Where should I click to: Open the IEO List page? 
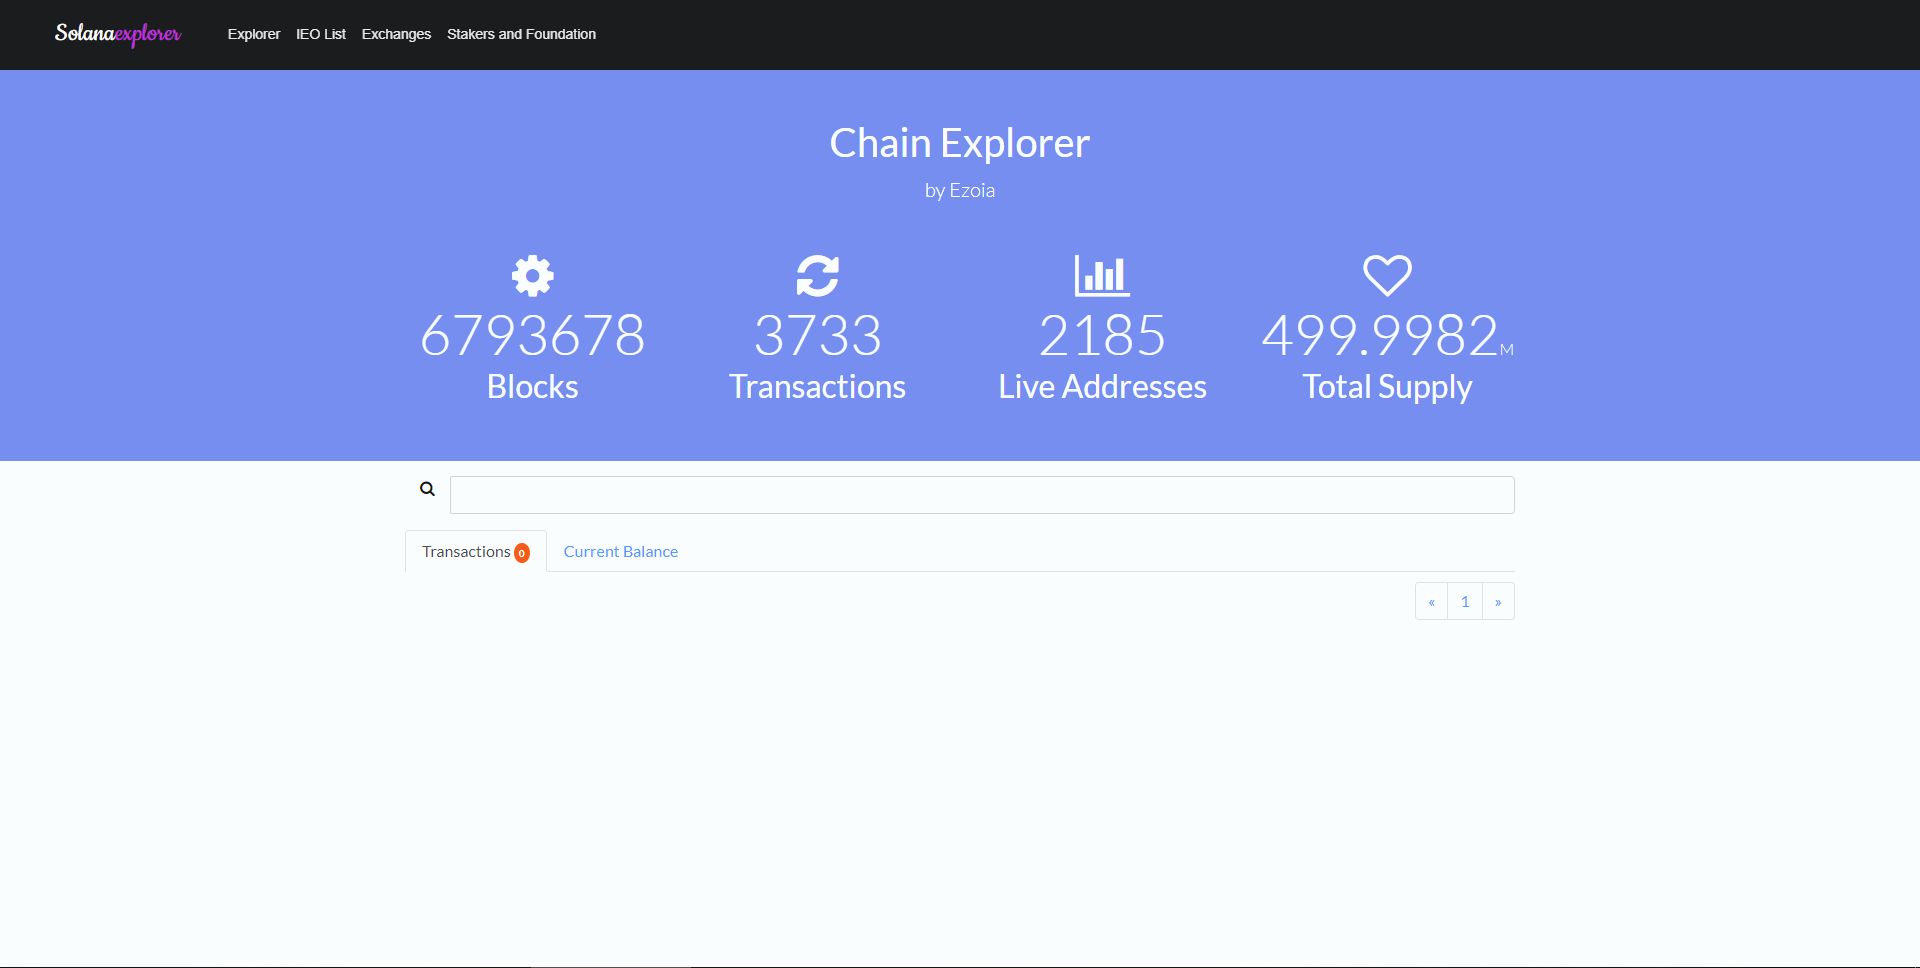[x=321, y=34]
